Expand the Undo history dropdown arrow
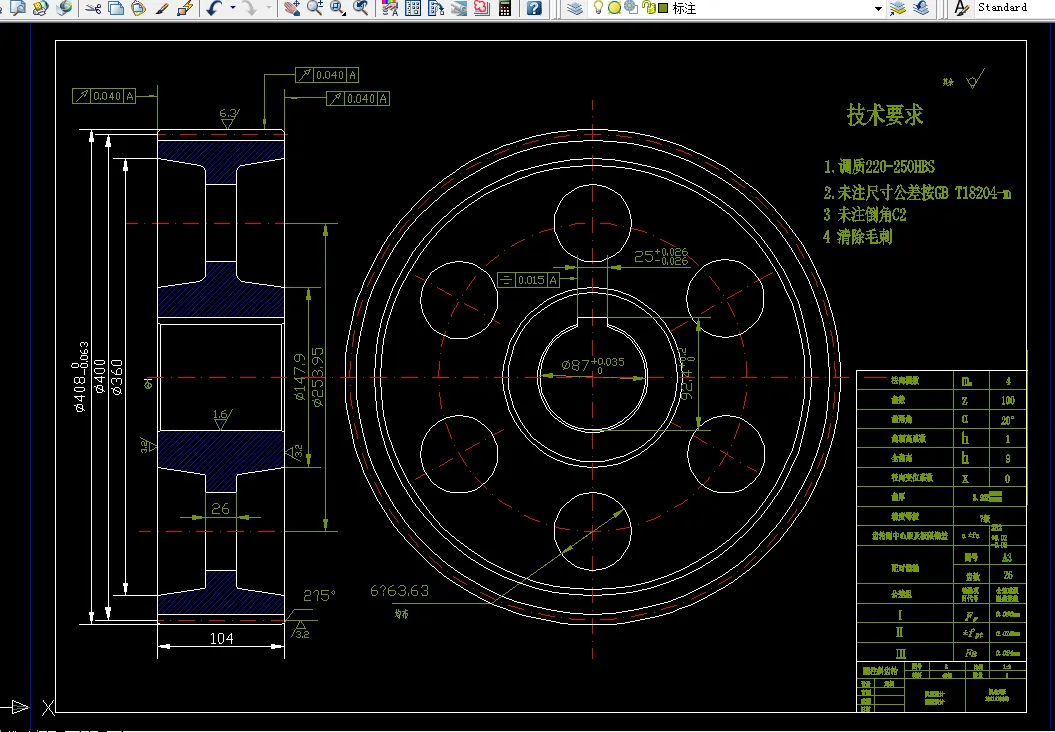1055x732 pixels. (233, 8)
